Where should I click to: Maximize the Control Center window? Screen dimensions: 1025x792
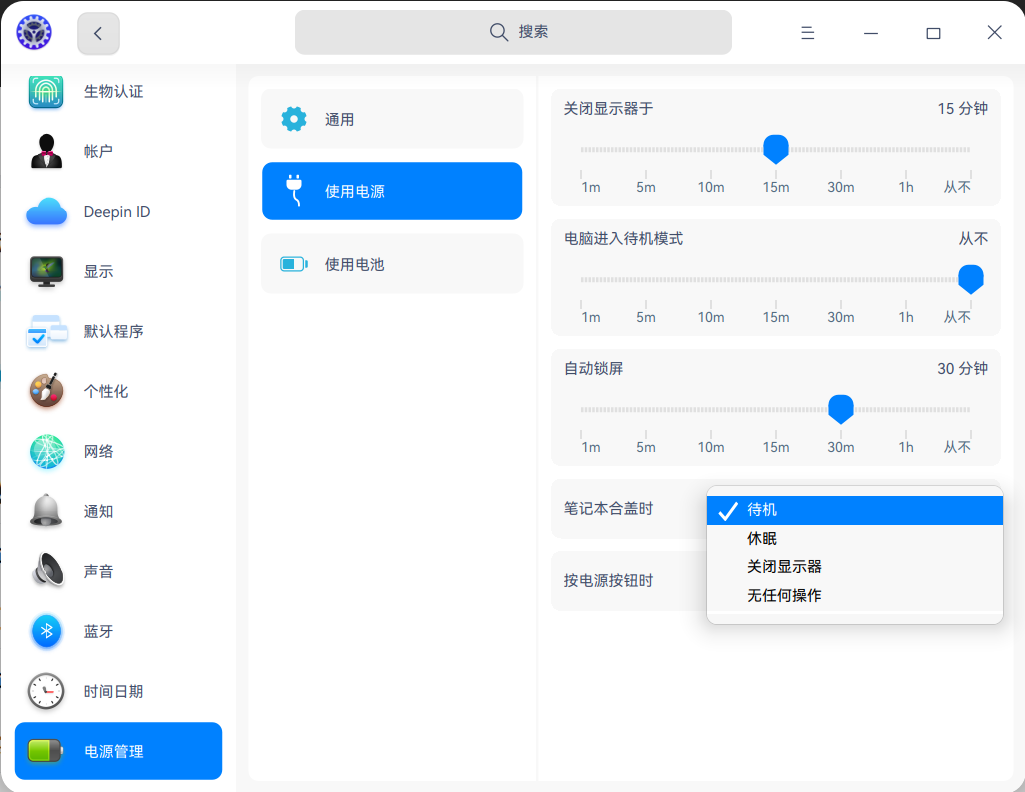(x=933, y=33)
